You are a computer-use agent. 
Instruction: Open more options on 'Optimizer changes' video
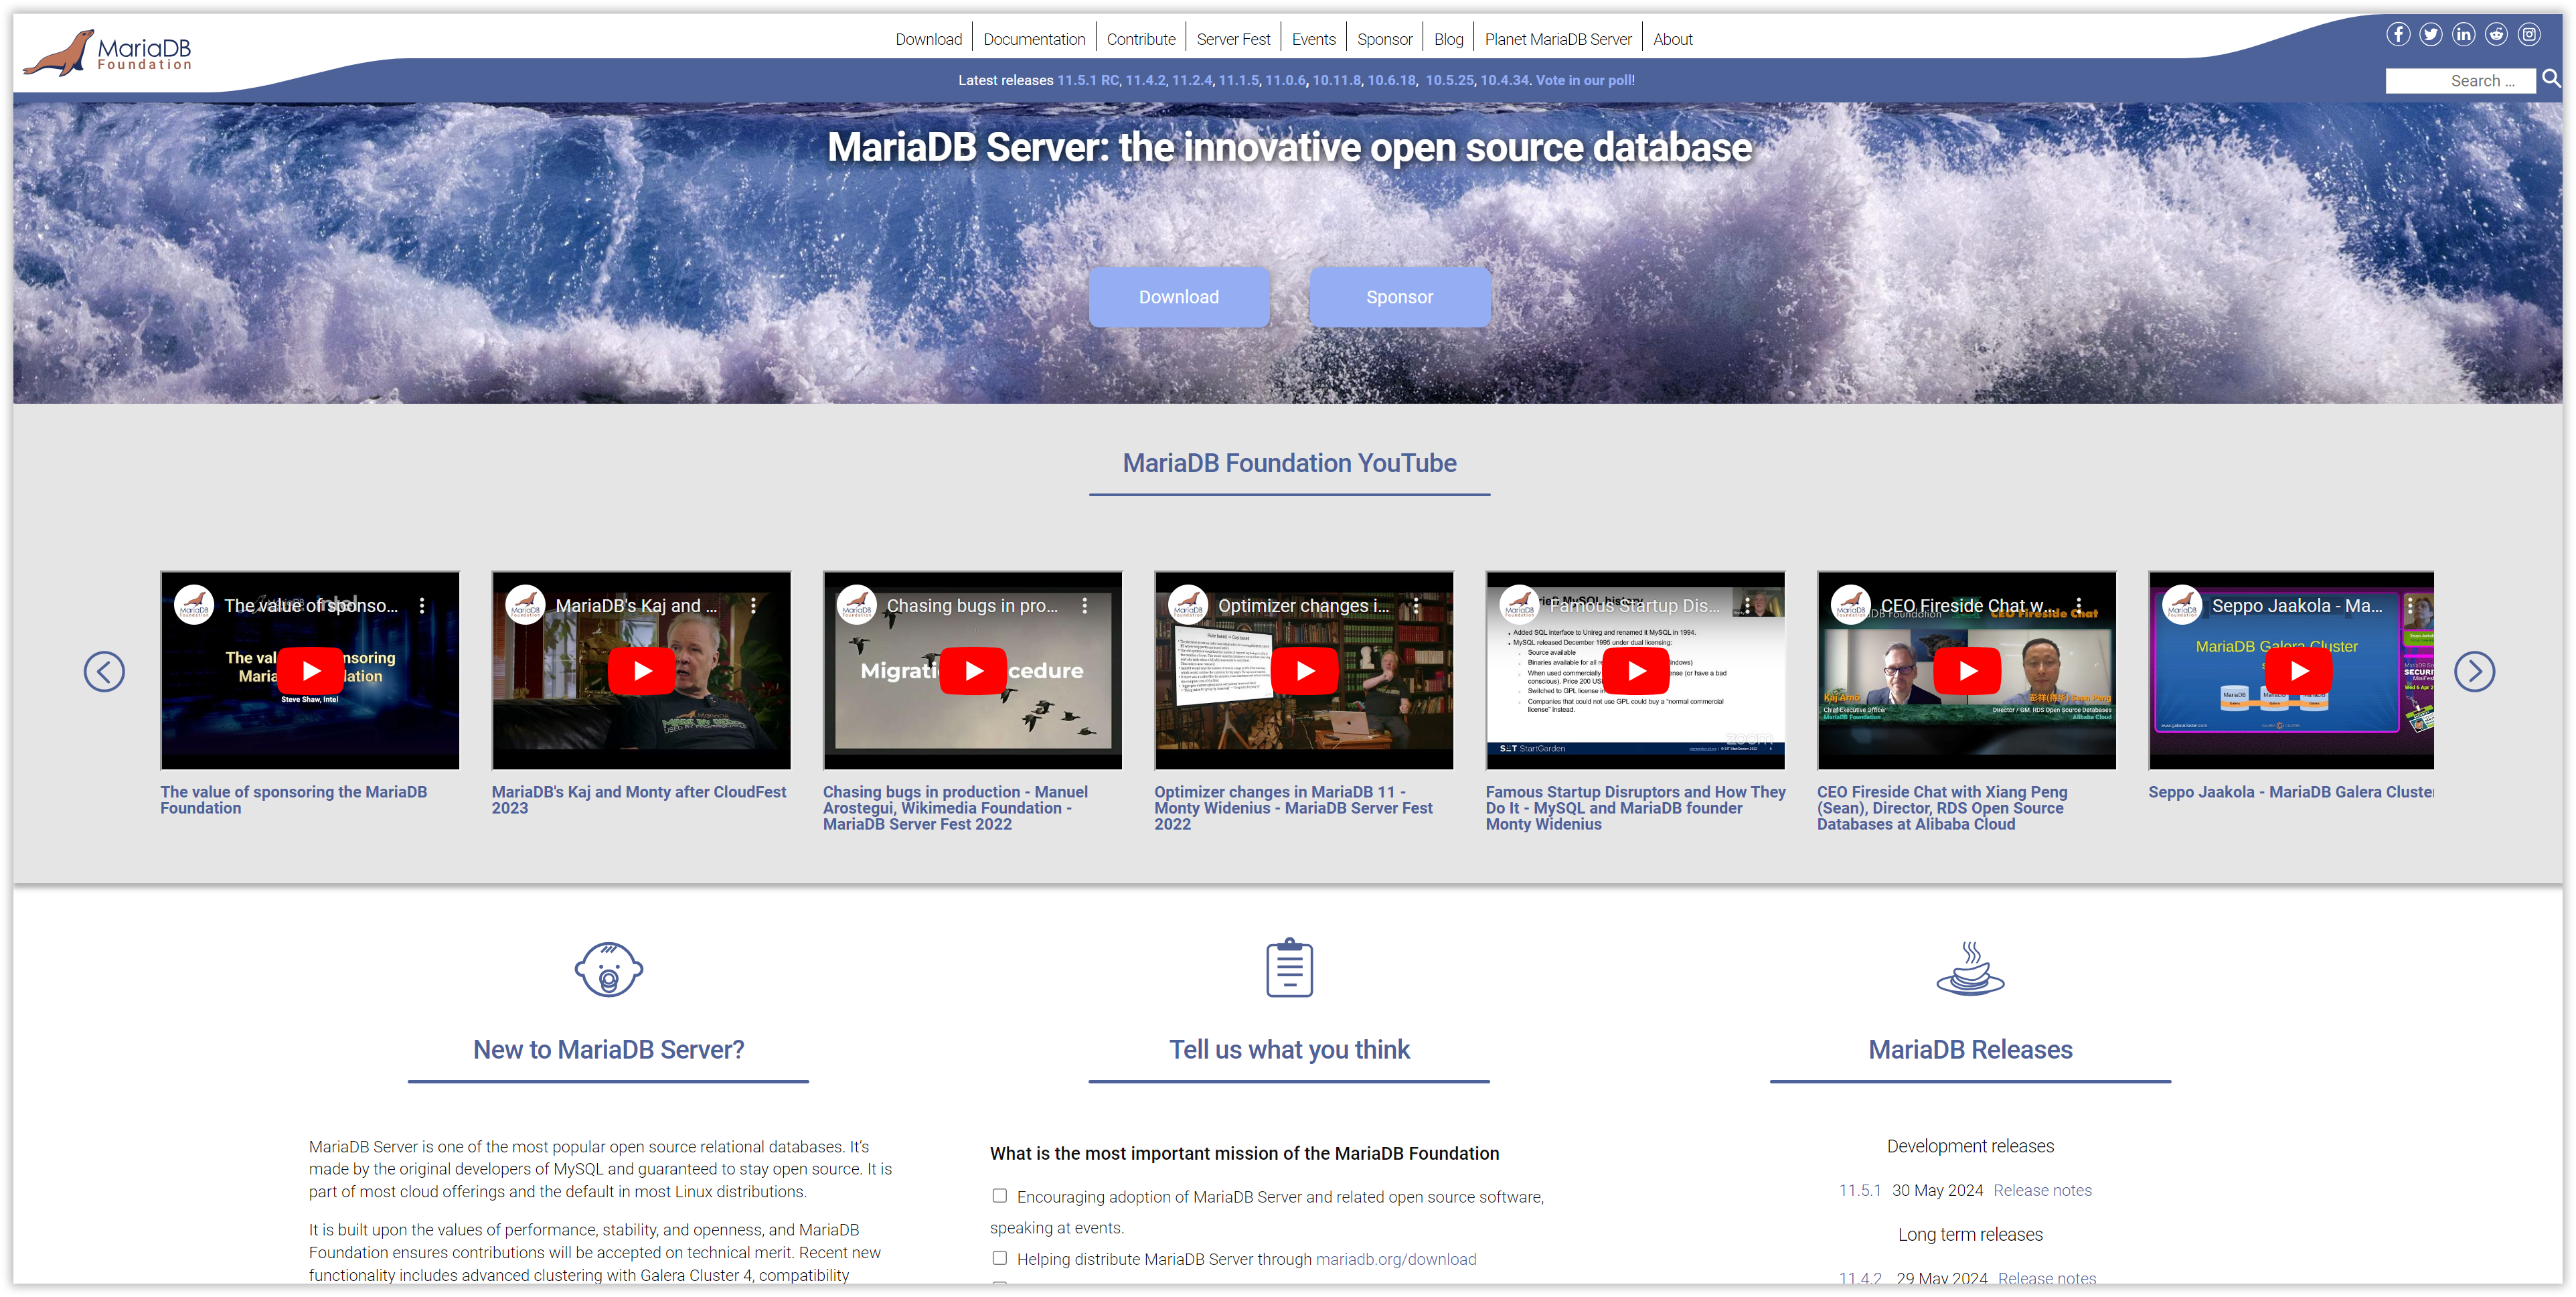(1416, 606)
